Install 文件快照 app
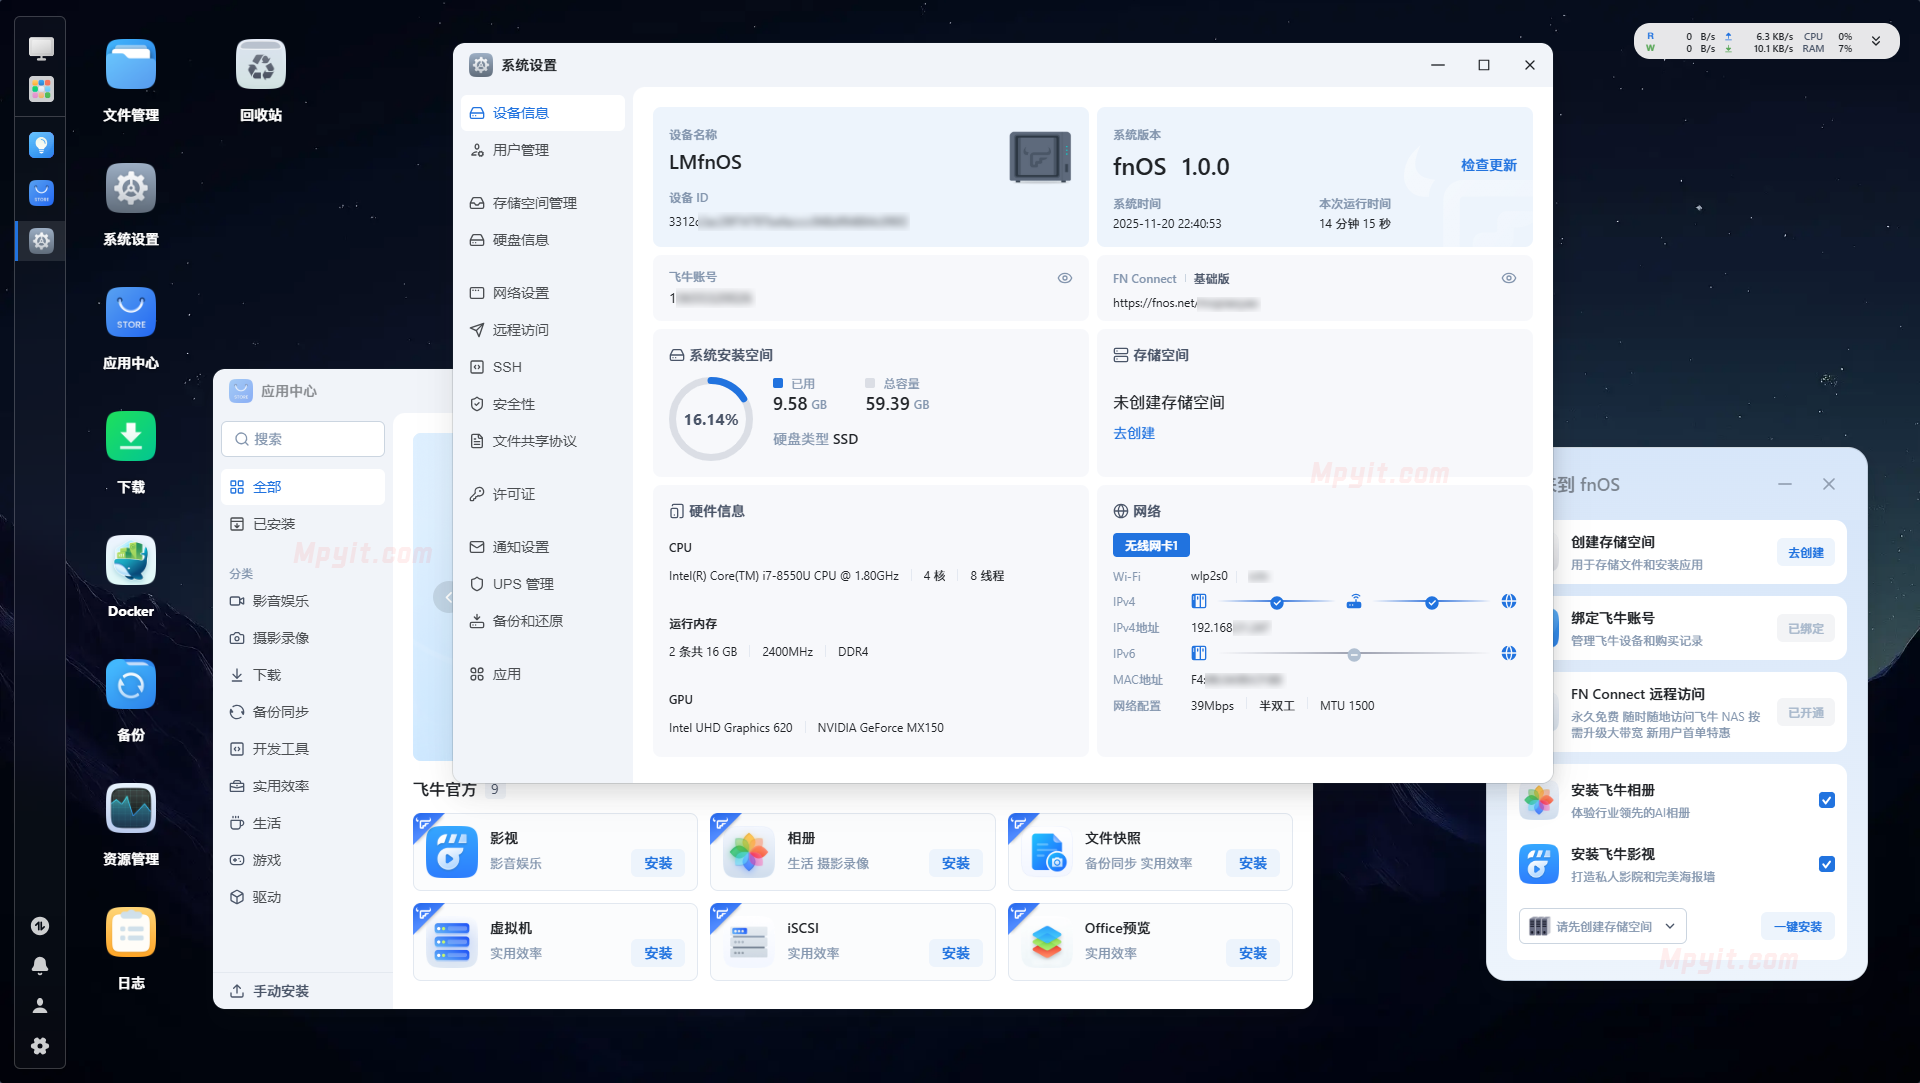The image size is (1920, 1083). [1253, 863]
